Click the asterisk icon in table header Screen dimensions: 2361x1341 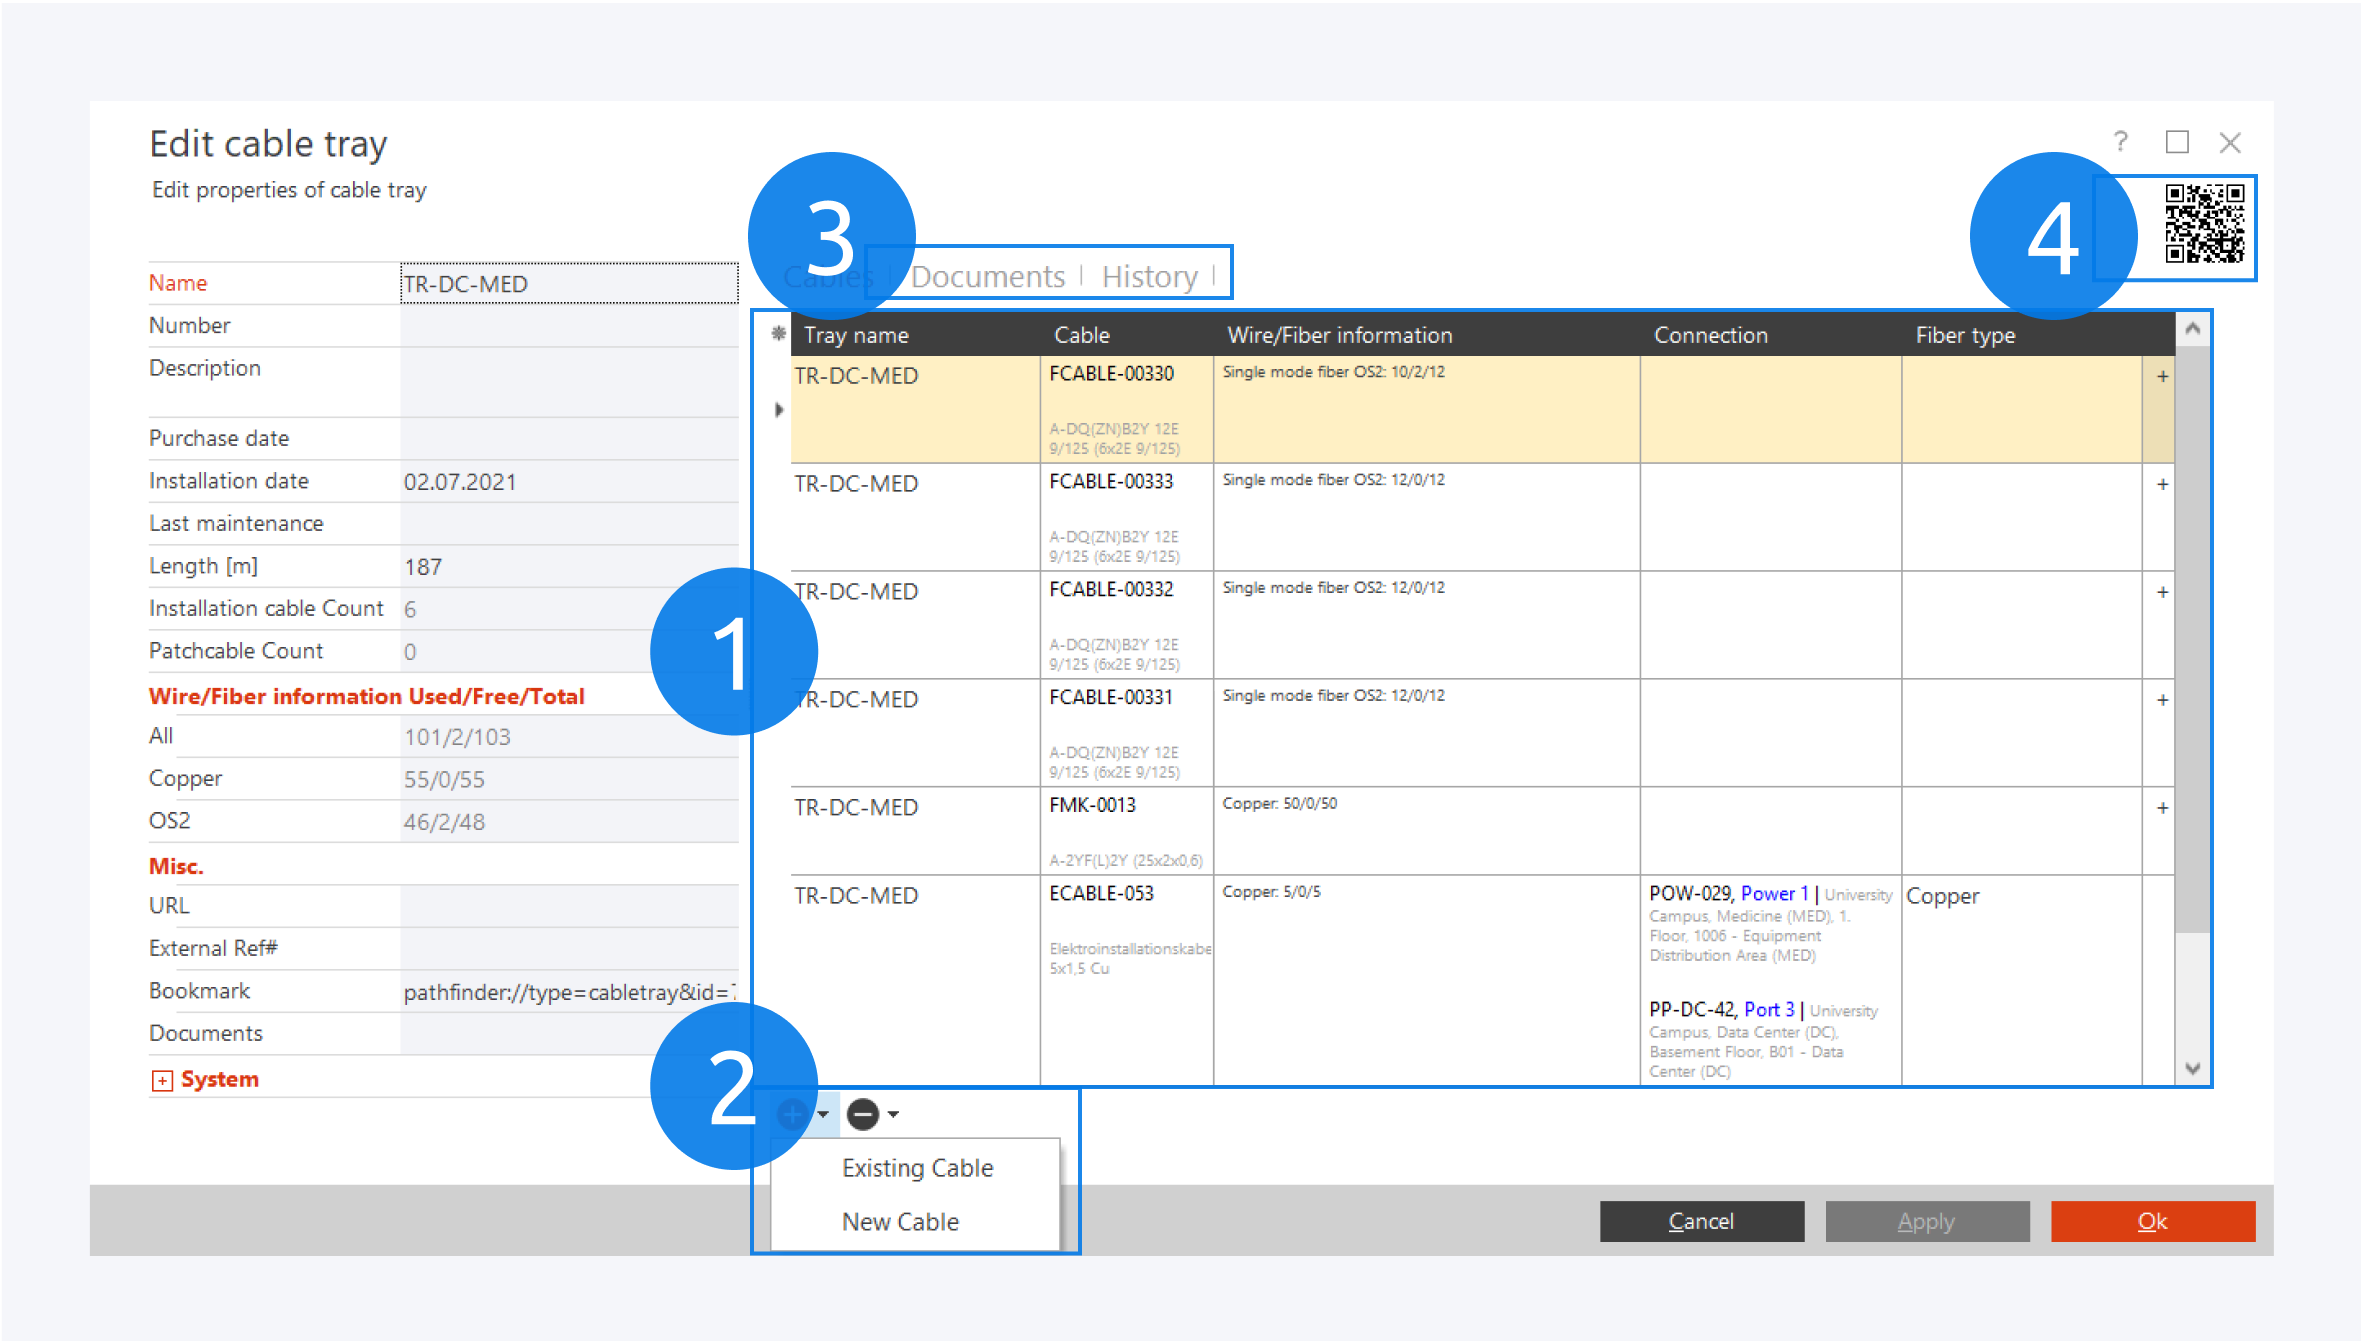[778, 334]
